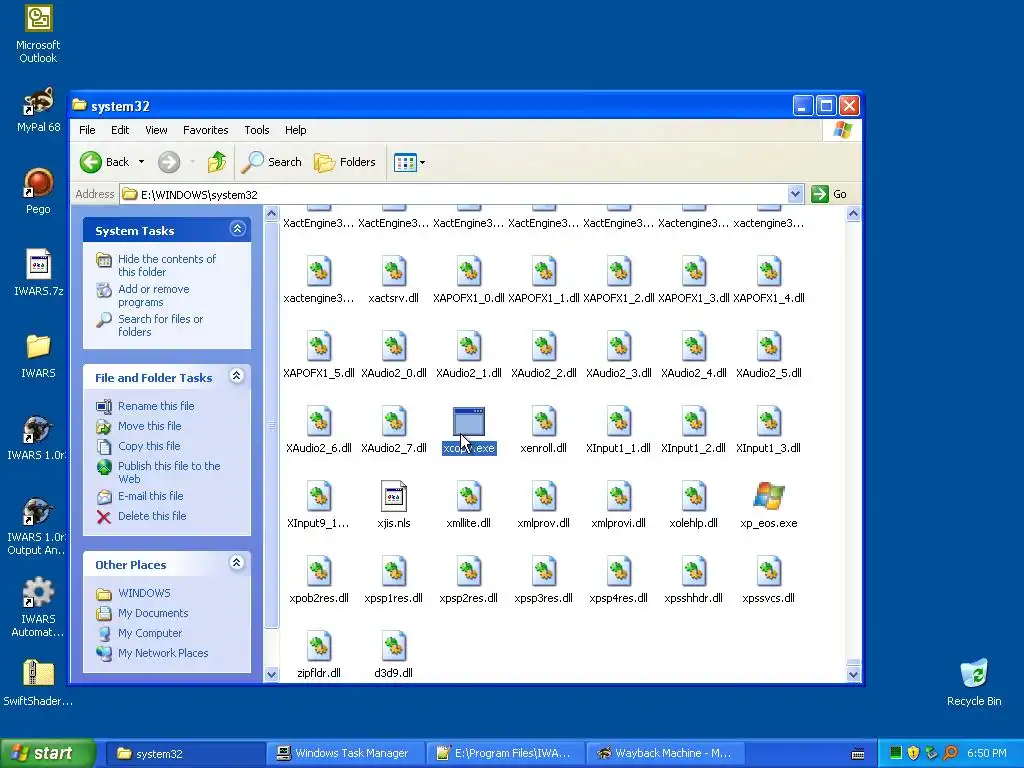Image resolution: width=1024 pixels, height=768 pixels.
Task: Collapse the File and Folder Tasks panel
Action: [237, 376]
